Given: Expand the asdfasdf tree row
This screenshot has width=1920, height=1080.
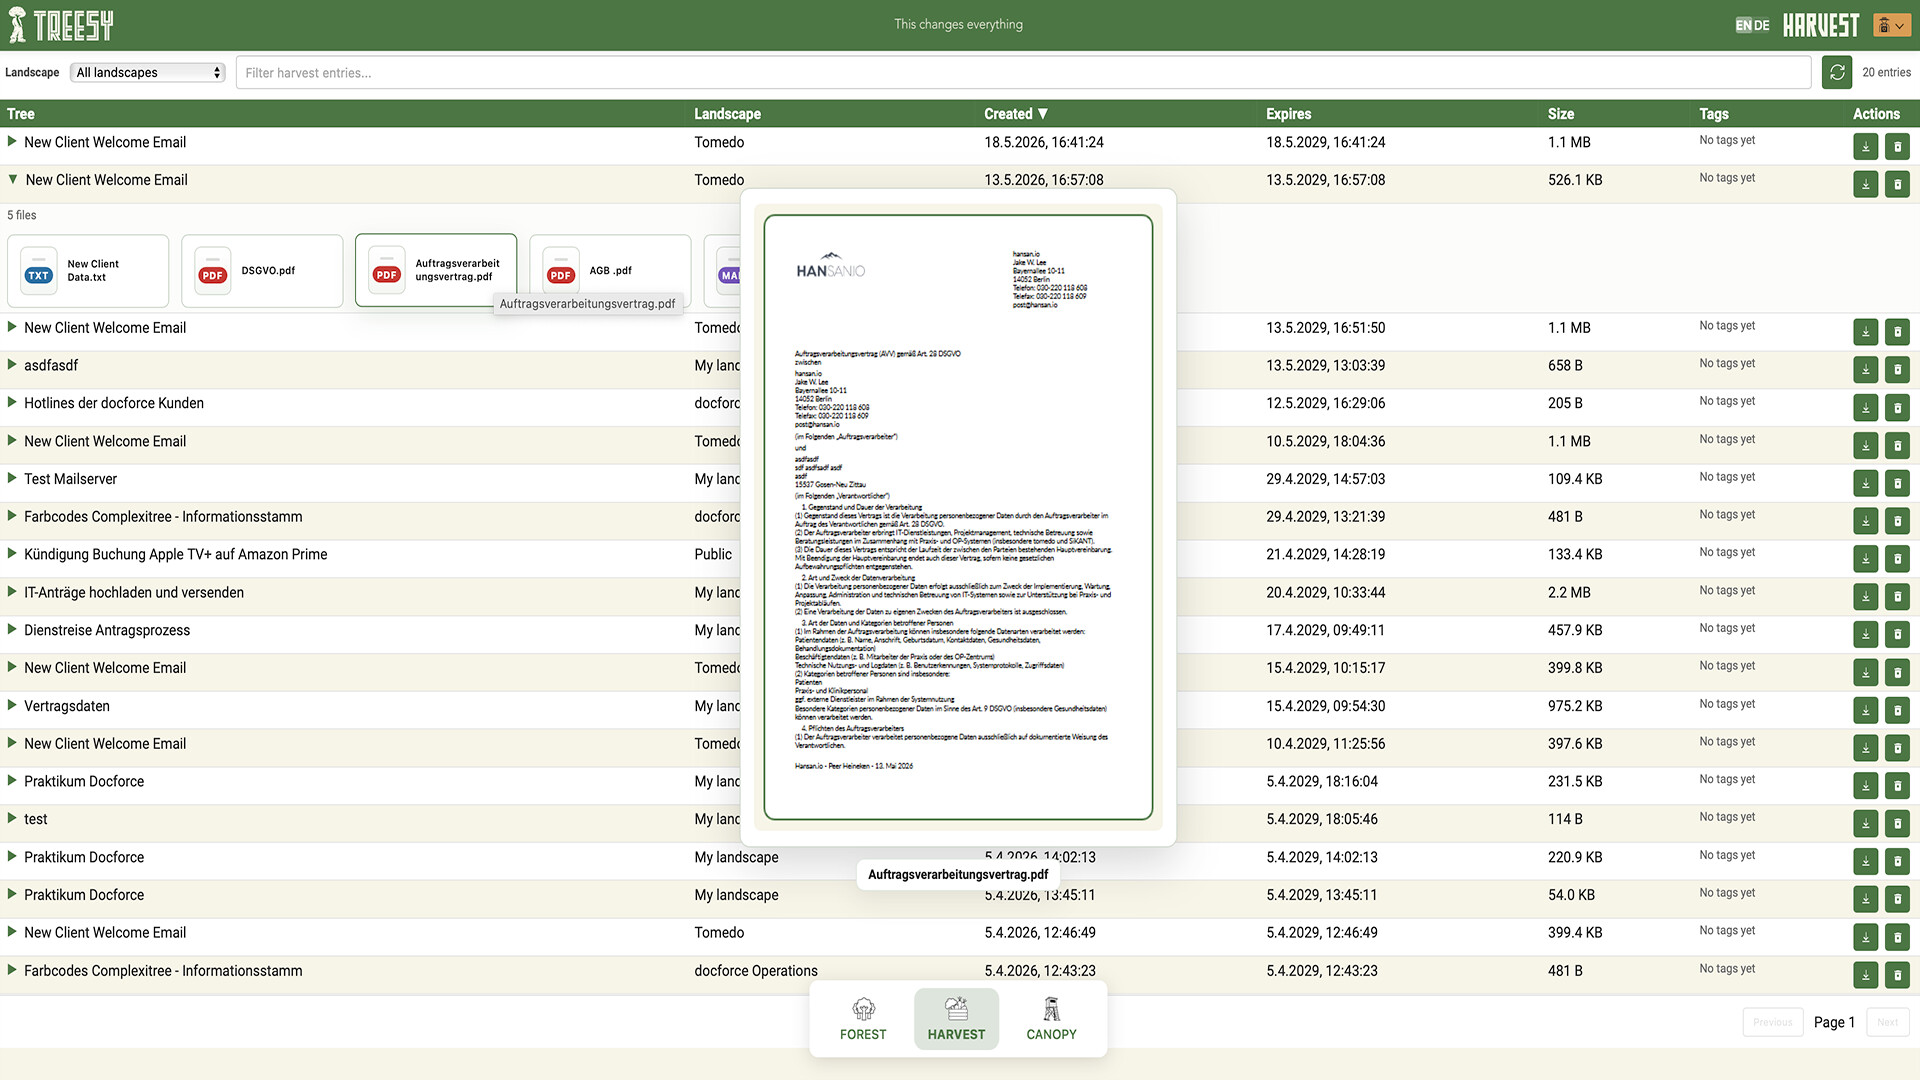Looking at the screenshot, I should 12,365.
